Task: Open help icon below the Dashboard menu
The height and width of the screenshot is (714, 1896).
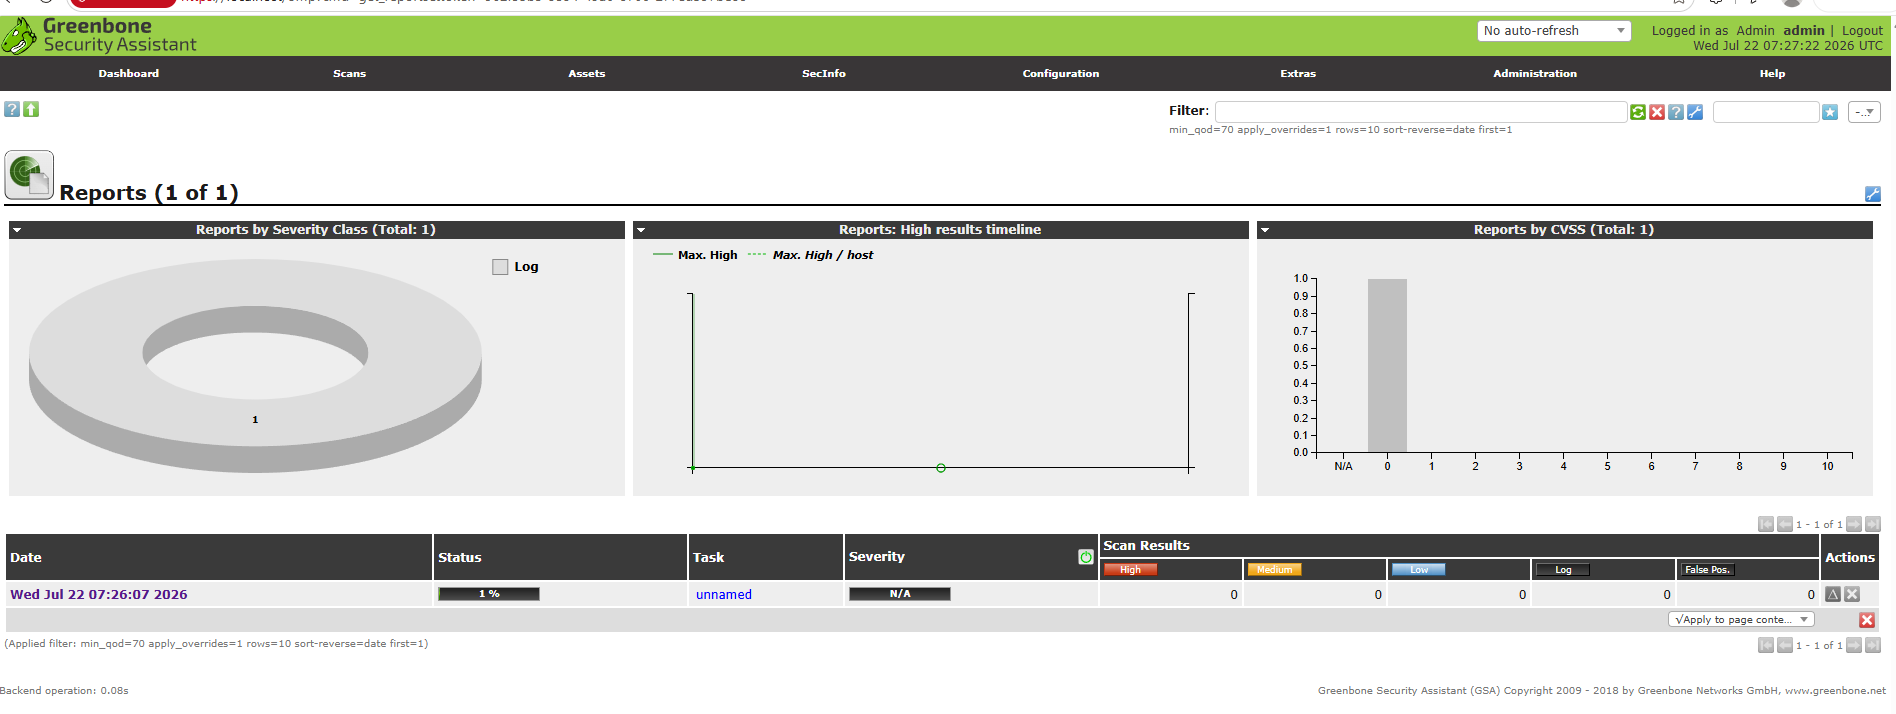Action: (12, 109)
